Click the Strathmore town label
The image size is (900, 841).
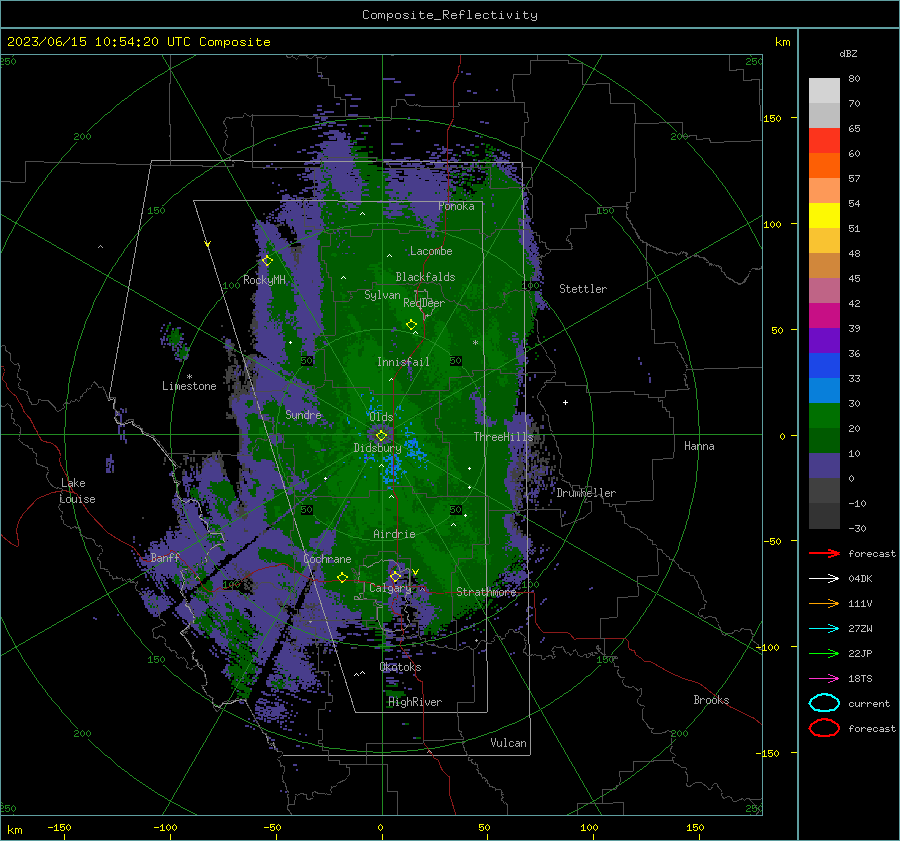click(486, 592)
